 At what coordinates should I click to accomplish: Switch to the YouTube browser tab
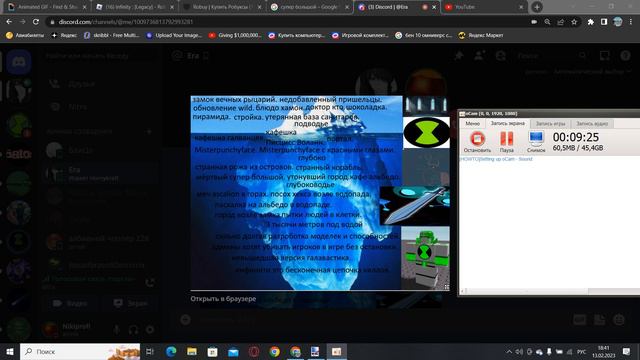pos(484,7)
